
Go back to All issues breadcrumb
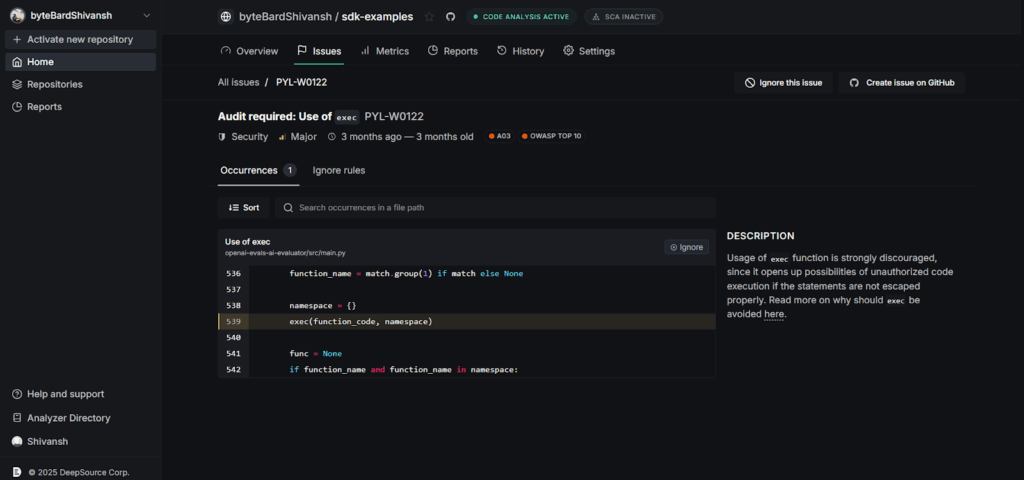pyautogui.click(x=238, y=82)
